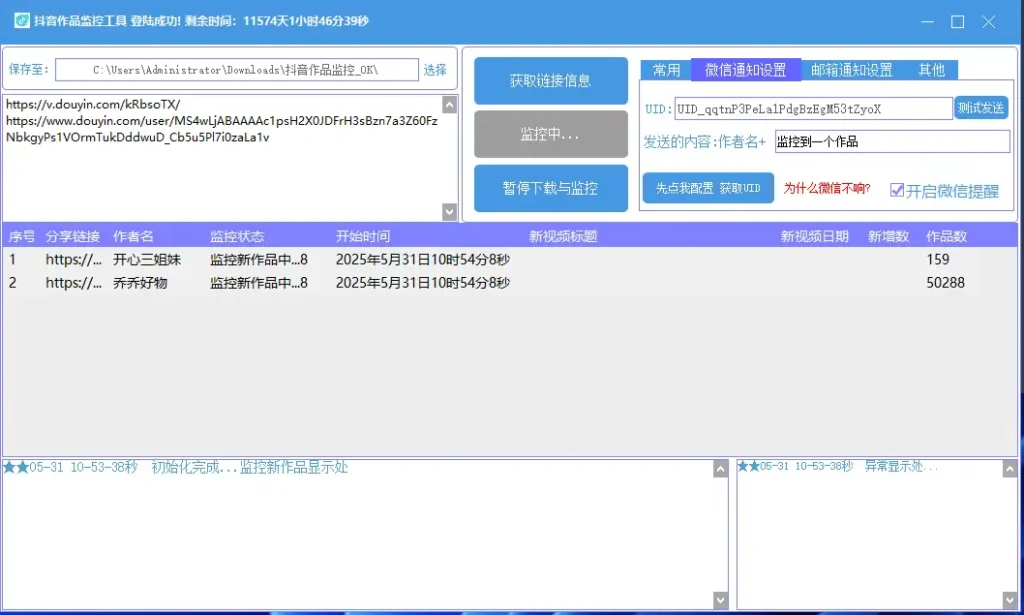Click the 作品数 column header
The image size is (1024, 615).
pyautogui.click(x=946, y=236)
